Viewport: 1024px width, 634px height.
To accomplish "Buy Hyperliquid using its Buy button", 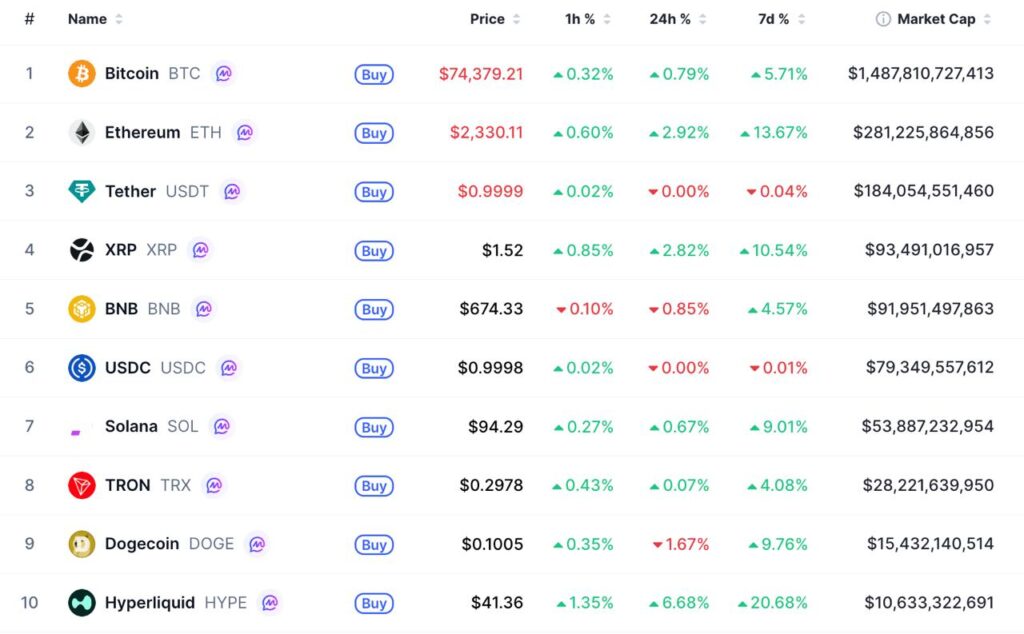I will coord(374,603).
